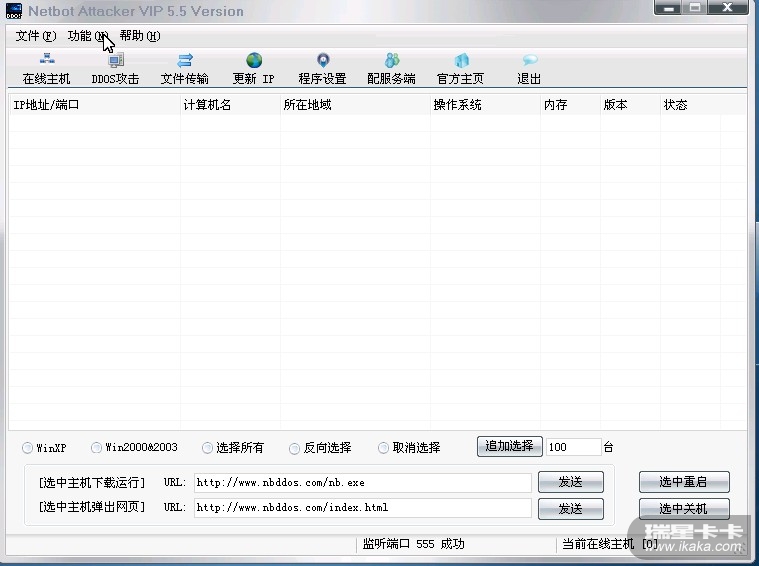Click the popup URL field with index.html

click(x=363, y=507)
